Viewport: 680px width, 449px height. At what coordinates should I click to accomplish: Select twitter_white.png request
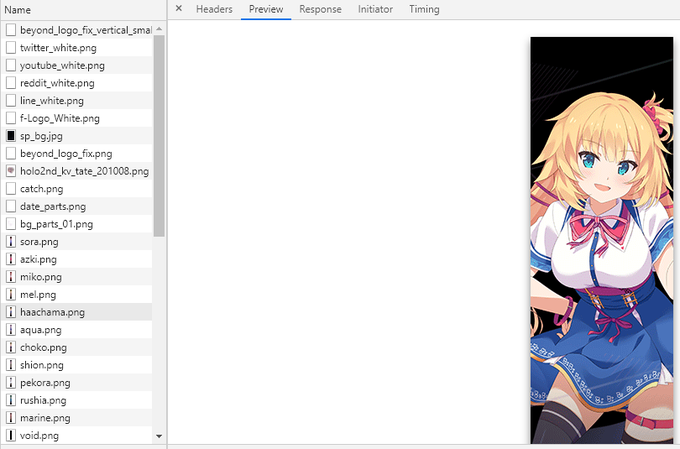[77, 48]
